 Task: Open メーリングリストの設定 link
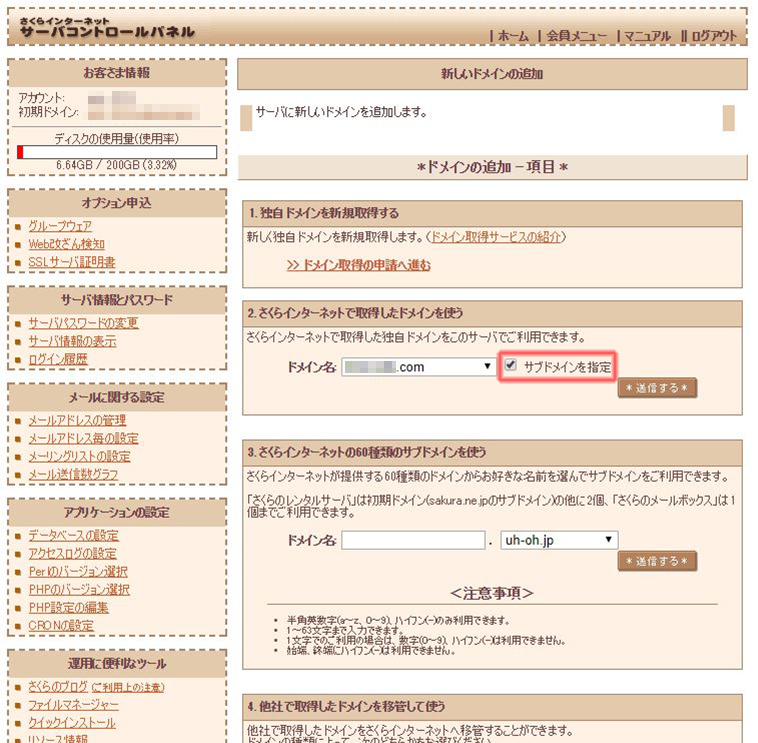pos(79,456)
